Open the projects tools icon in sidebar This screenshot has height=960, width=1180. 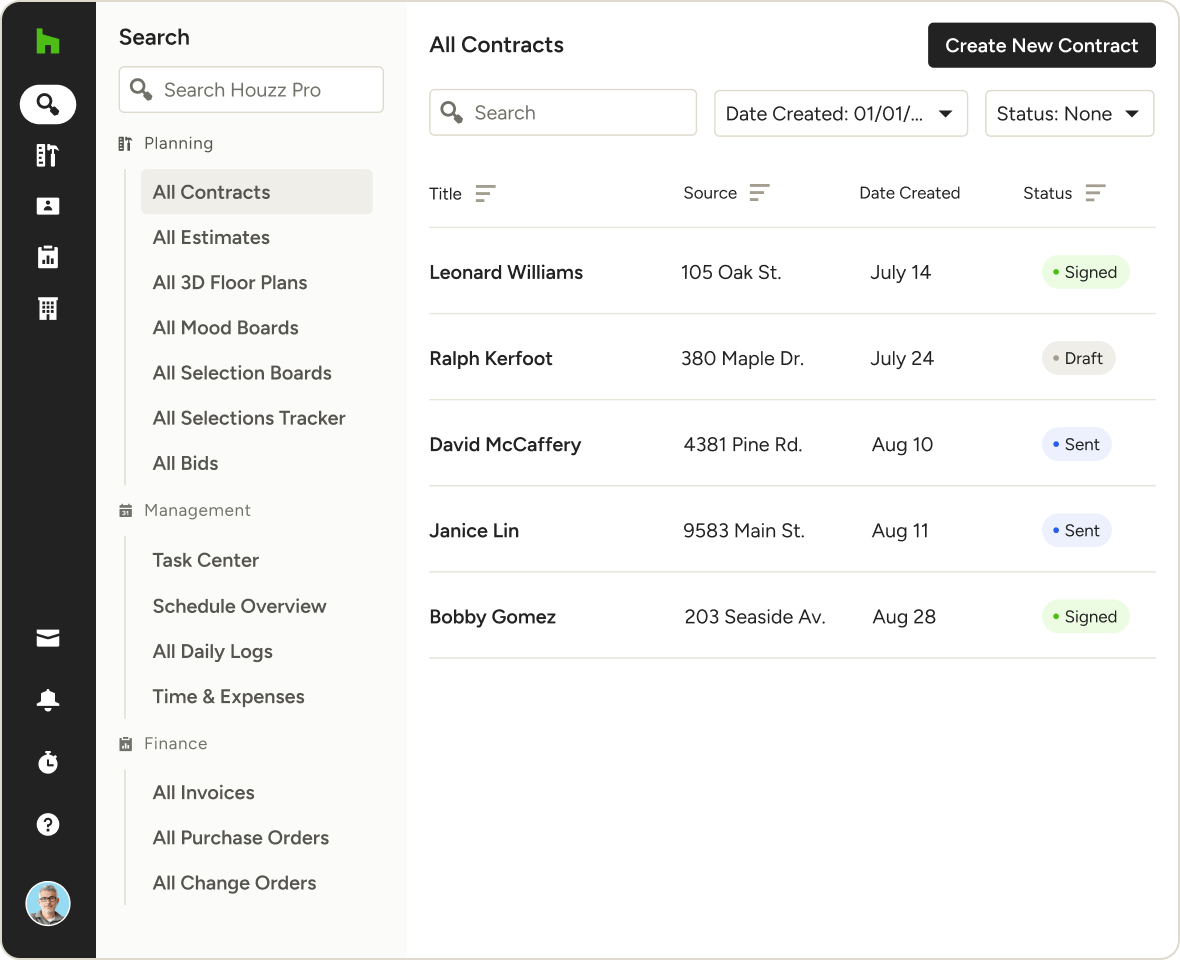48,155
